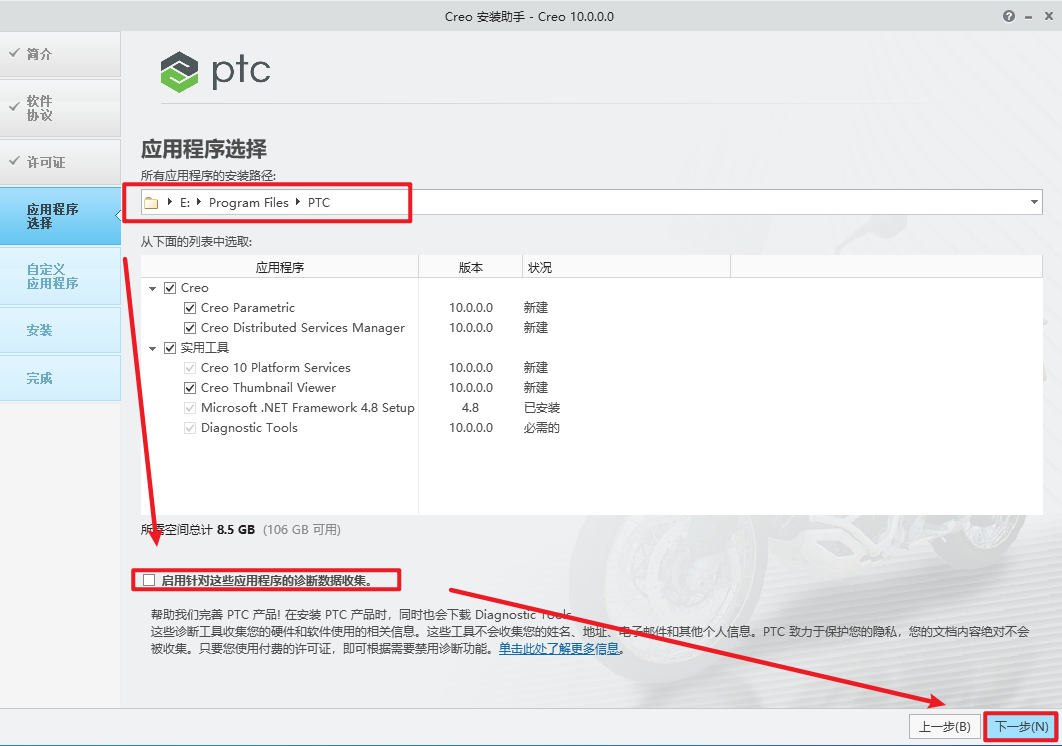Go to 简介 step in sidebar
Image resolution: width=1062 pixels, height=746 pixels.
click(x=60, y=54)
